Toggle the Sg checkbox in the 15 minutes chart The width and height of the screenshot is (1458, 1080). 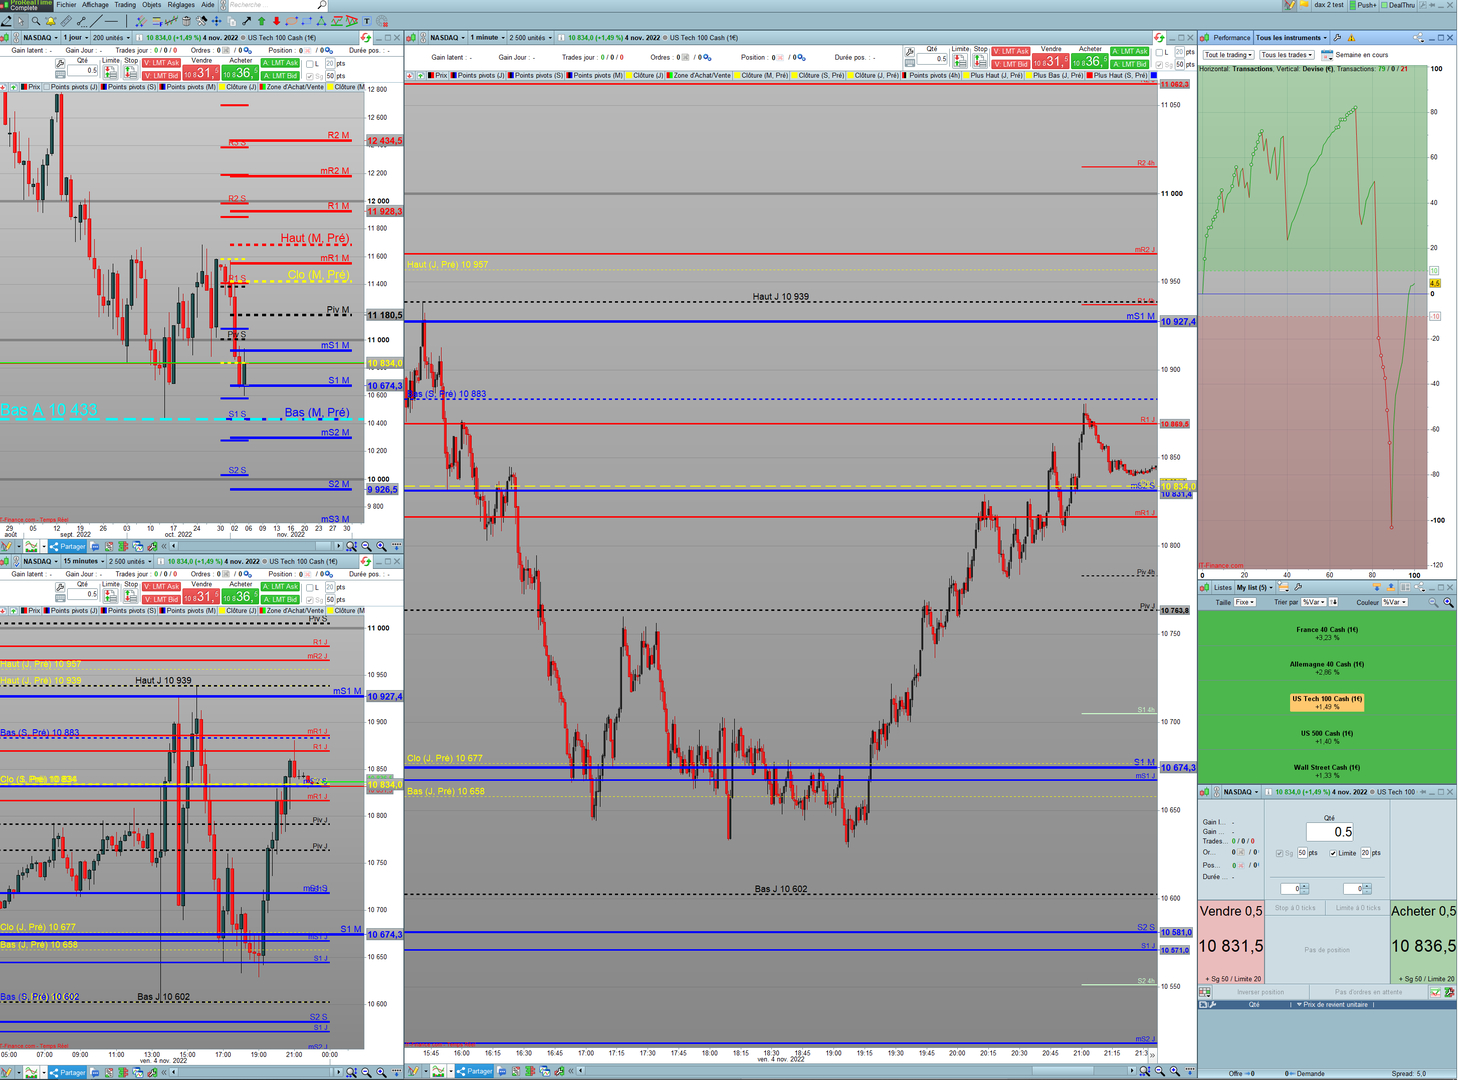(x=311, y=599)
